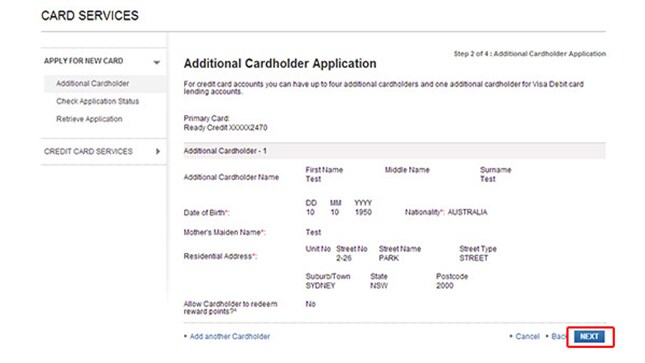Open Apply For New Card menu heading
The image size is (645, 363).
[x=84, y=61]
